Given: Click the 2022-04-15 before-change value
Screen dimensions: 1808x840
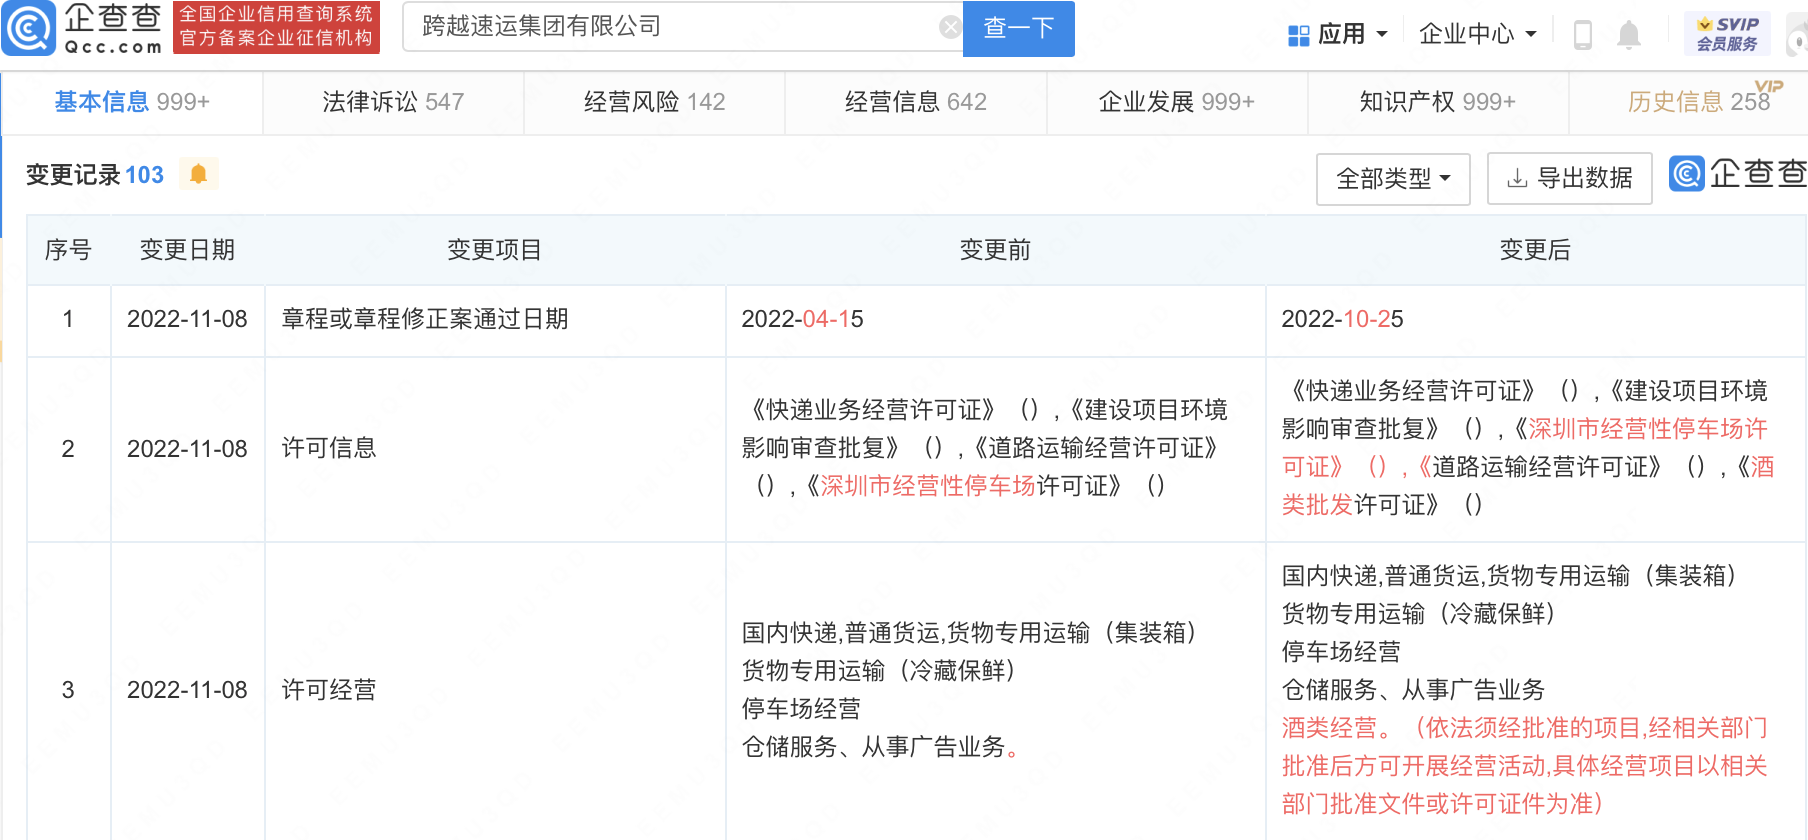Looking at the screenshot, I should click(802, 319).
